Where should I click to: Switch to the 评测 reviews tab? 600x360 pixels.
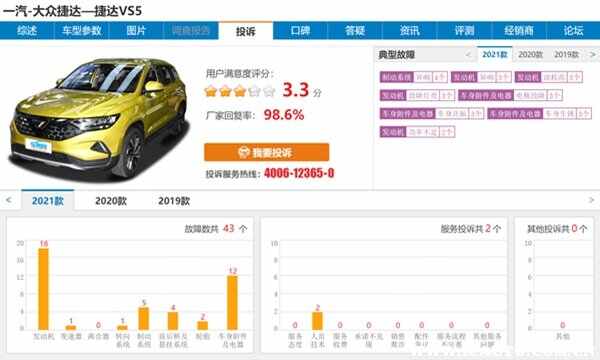[464, 31]
